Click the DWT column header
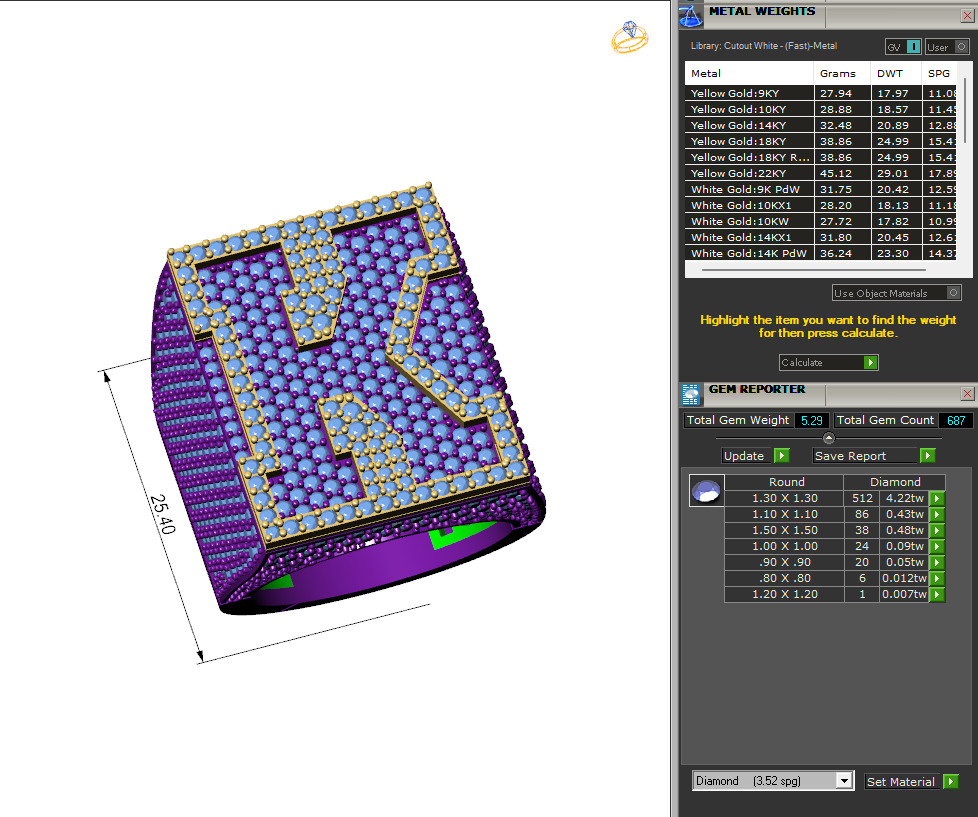This screenshot has width=978, height=817. click(896, 74)
